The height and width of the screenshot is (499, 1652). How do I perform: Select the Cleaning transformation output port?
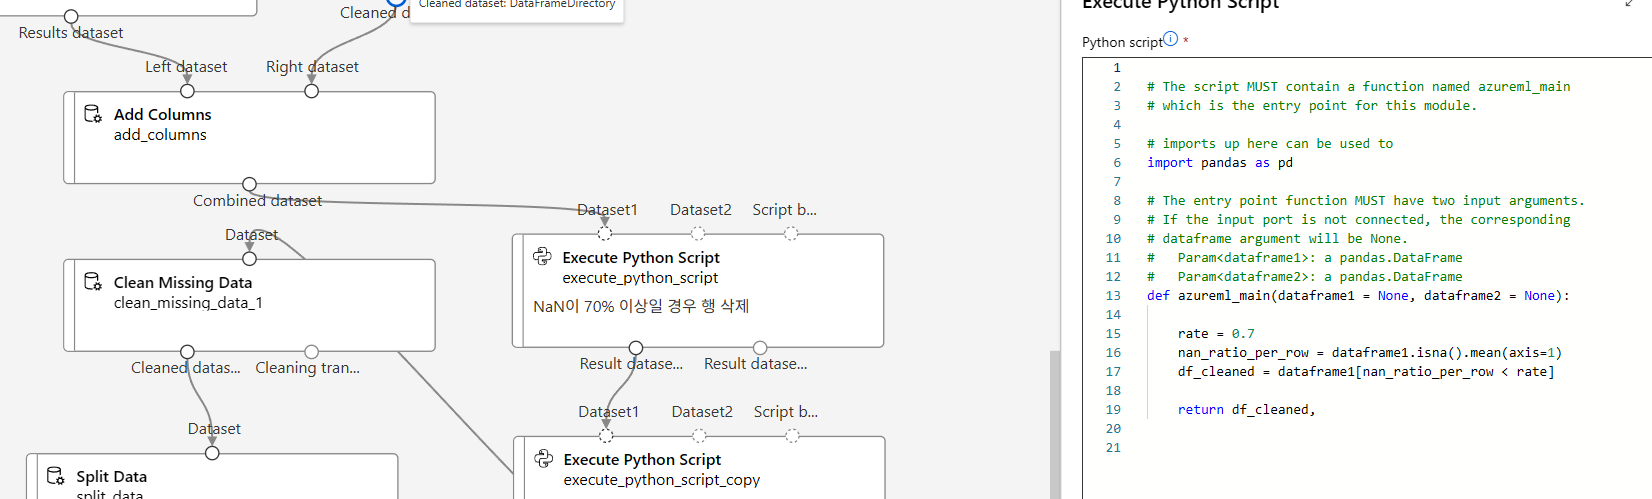(x=311, y=352)
